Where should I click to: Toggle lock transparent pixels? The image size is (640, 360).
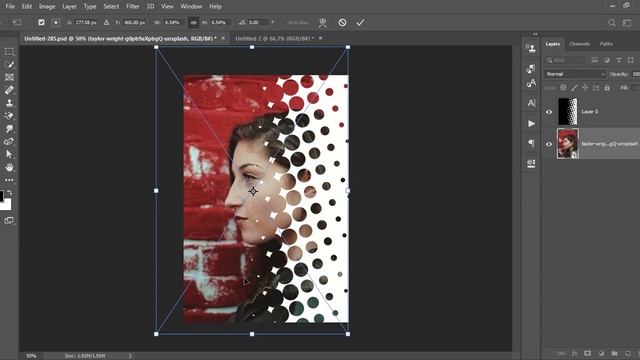563,88
